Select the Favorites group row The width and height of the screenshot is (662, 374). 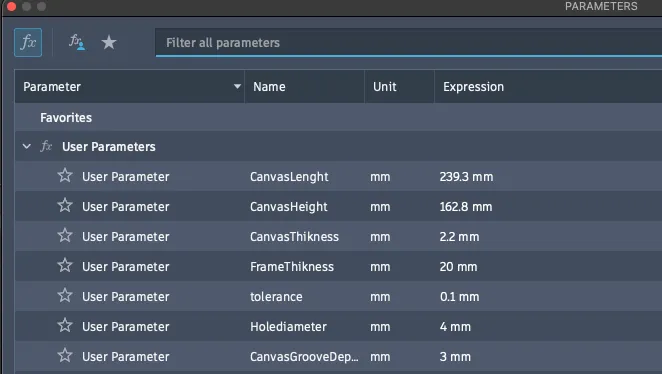(x=338, y=117)
